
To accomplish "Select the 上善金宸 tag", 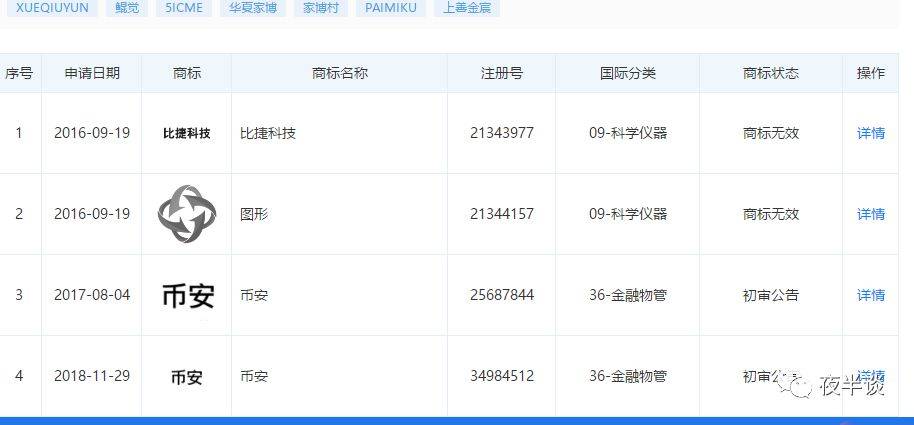I will 467,7.
